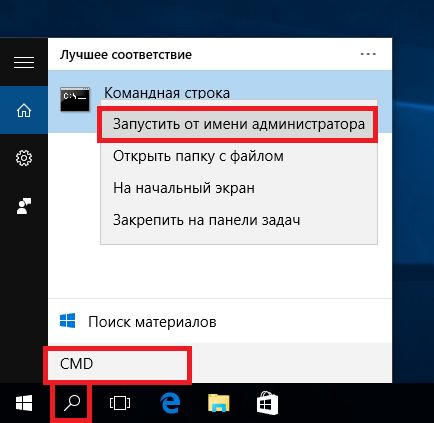Launch Microsoft Edge from the taskbar
This screenshot has height=423, width=434.
(170, 403)
